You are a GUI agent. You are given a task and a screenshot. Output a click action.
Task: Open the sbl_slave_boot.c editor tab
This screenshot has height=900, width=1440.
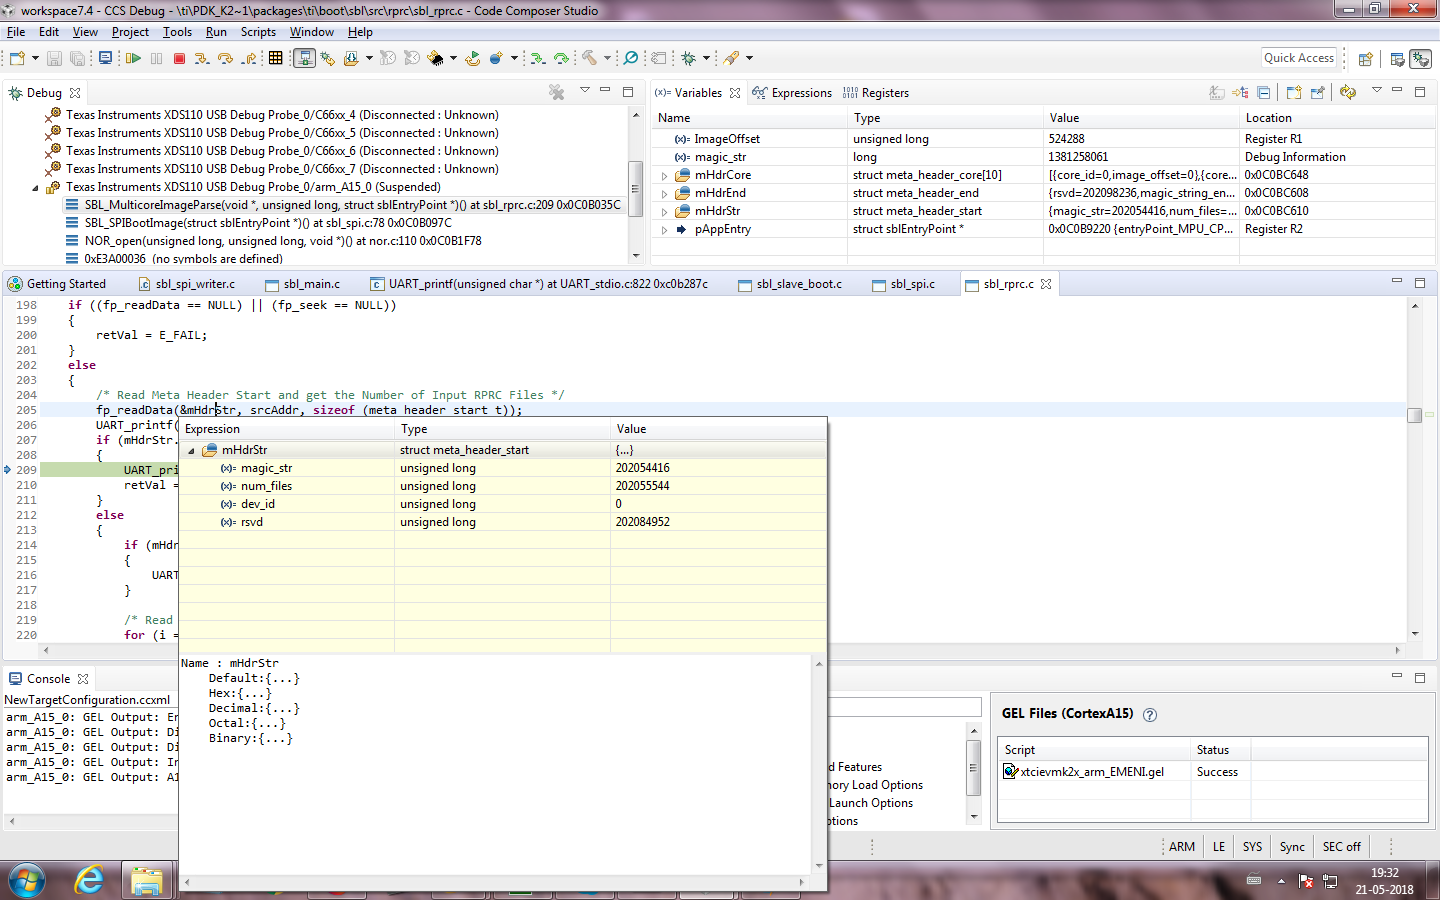790,284
